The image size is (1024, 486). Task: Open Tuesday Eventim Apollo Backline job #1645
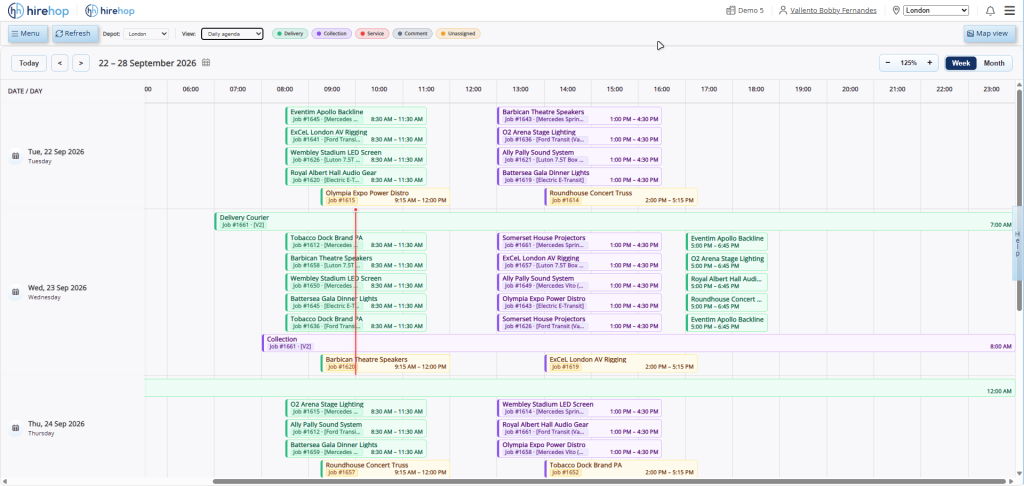click(356, 116)
